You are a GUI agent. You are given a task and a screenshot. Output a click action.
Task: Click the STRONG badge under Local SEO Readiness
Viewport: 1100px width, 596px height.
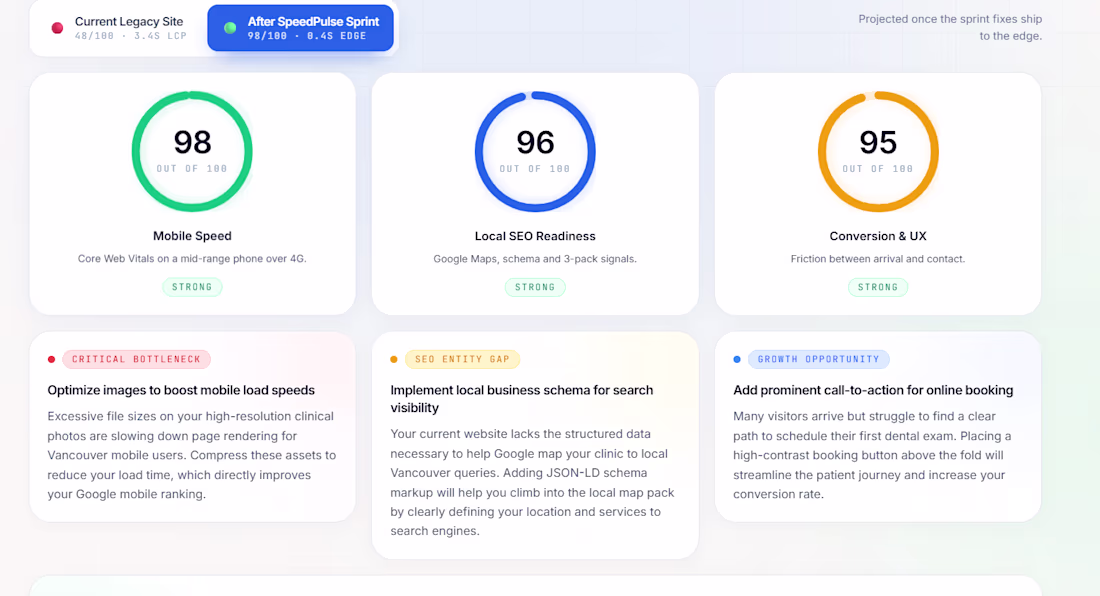(x=535, y=287)
